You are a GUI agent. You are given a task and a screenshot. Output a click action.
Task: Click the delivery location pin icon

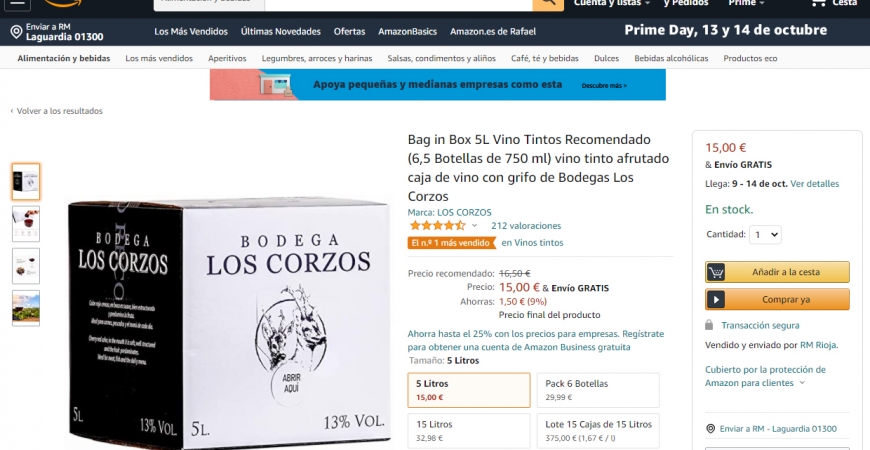click(17, 32)
